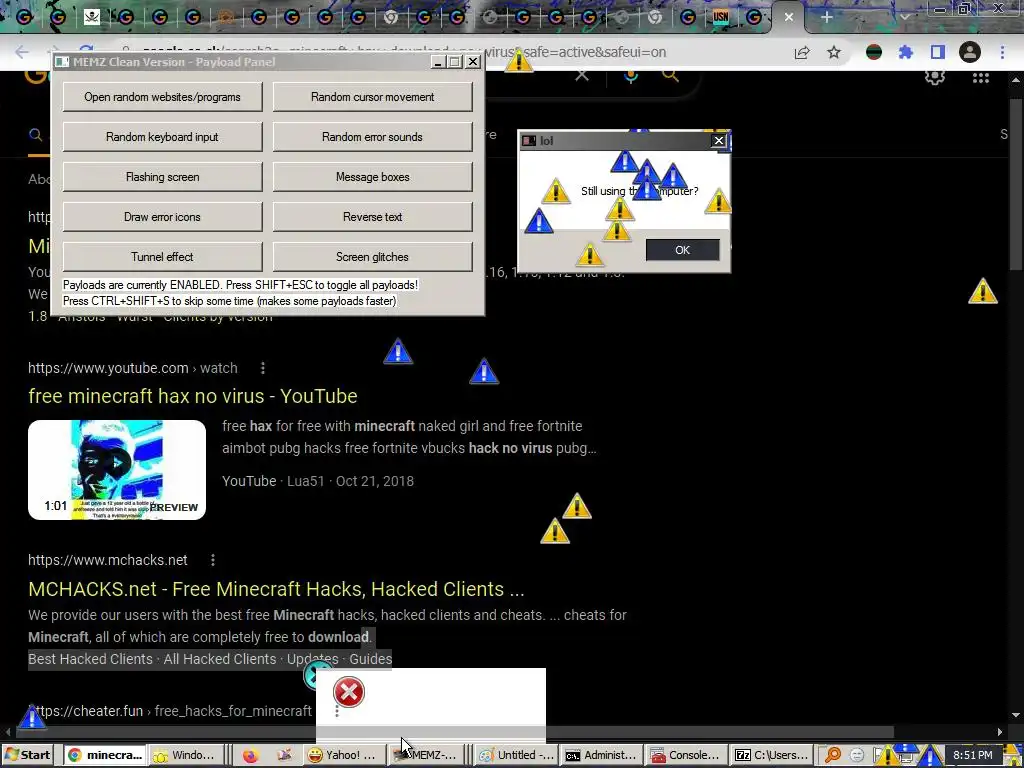1024x768 pixels.
Task: Open Chrome side panel icon
Action: (x=938, y=52)
